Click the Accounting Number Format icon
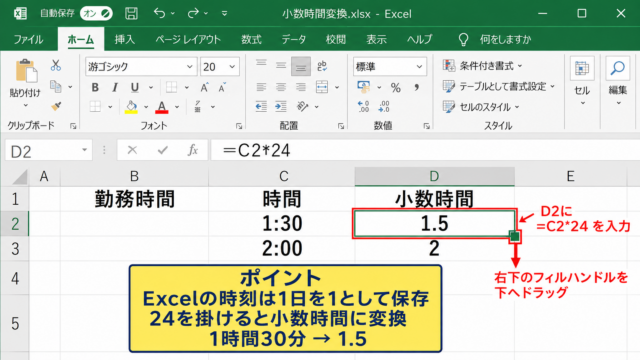The width and height of the screenshot is (640, 360). [364, 87]
